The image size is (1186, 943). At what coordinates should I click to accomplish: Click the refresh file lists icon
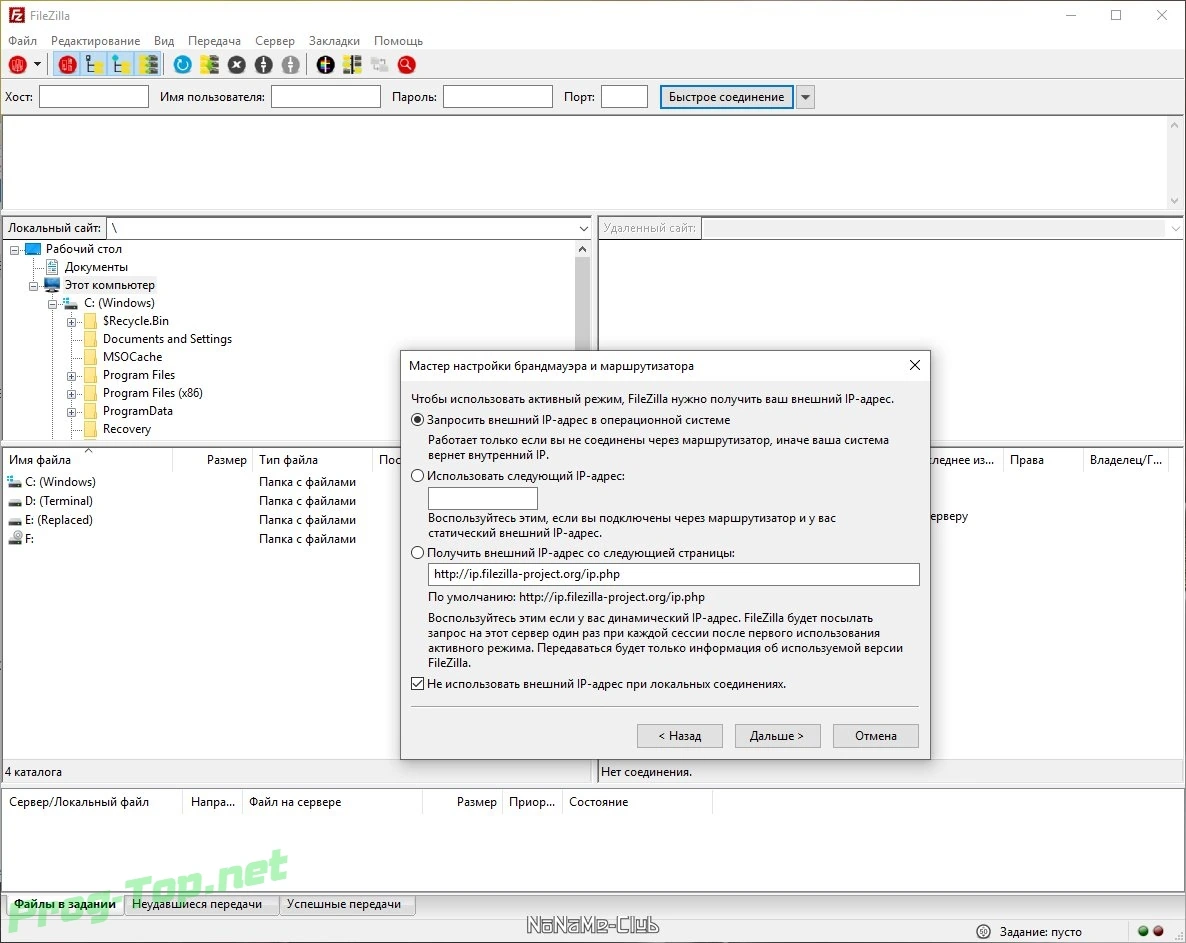pos(182,65)
